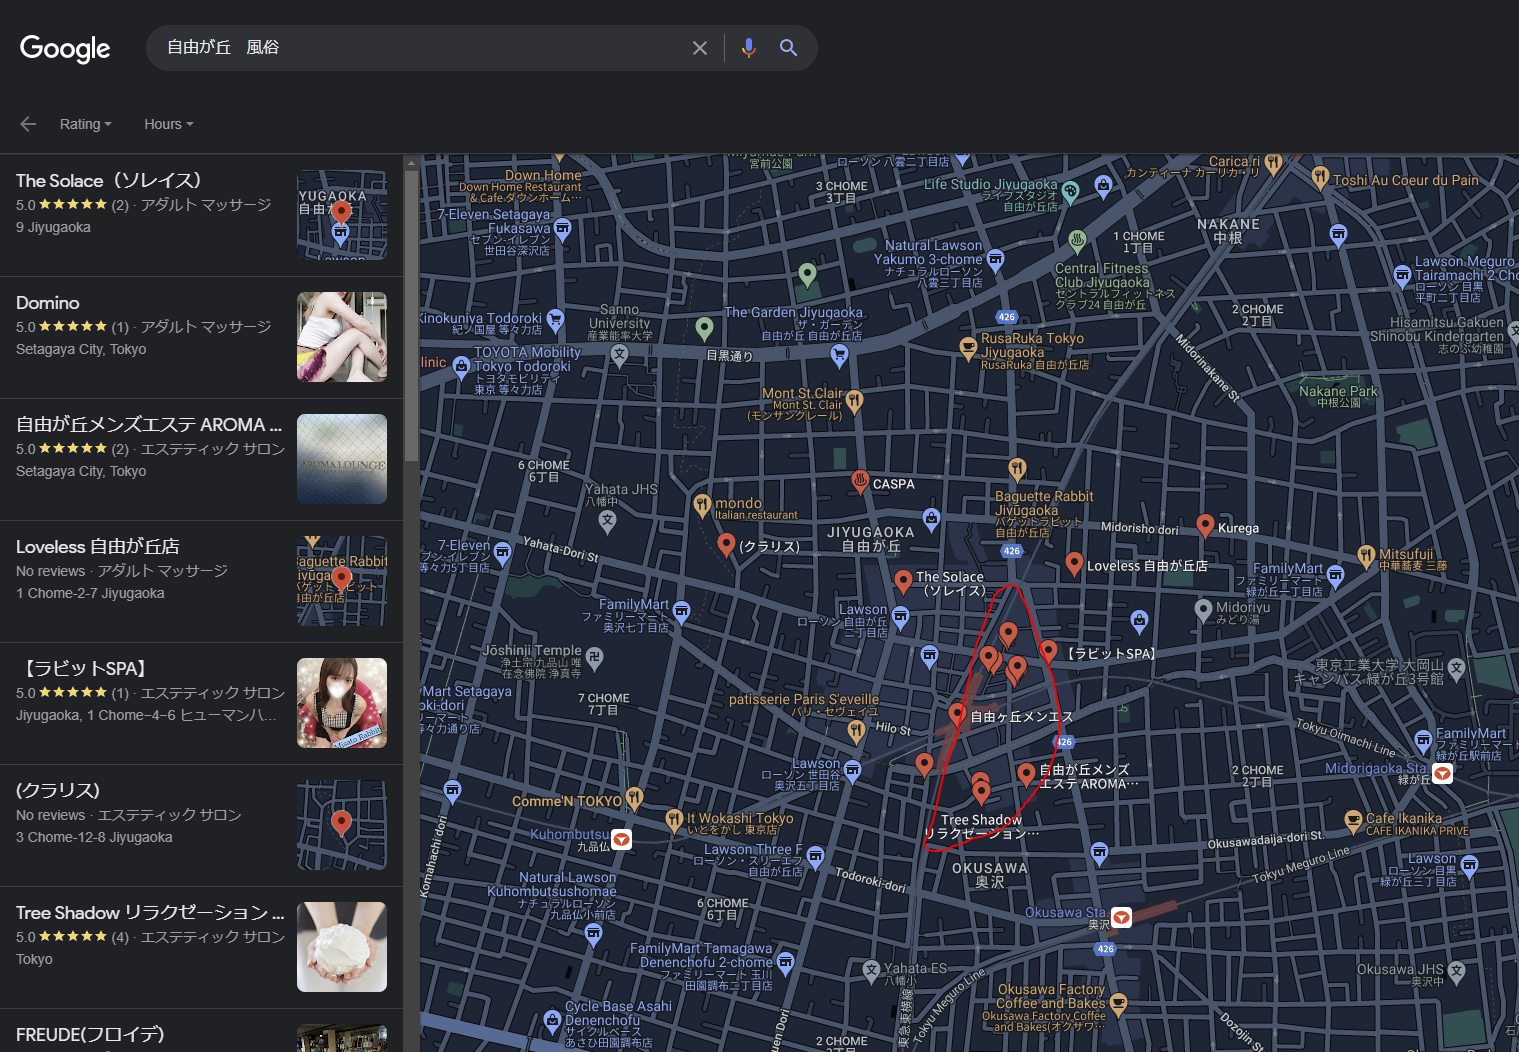Click Comme'N TOKYO restaurant pin
Viewport: 1519px width, 1052px height.
tap(633, 799)
